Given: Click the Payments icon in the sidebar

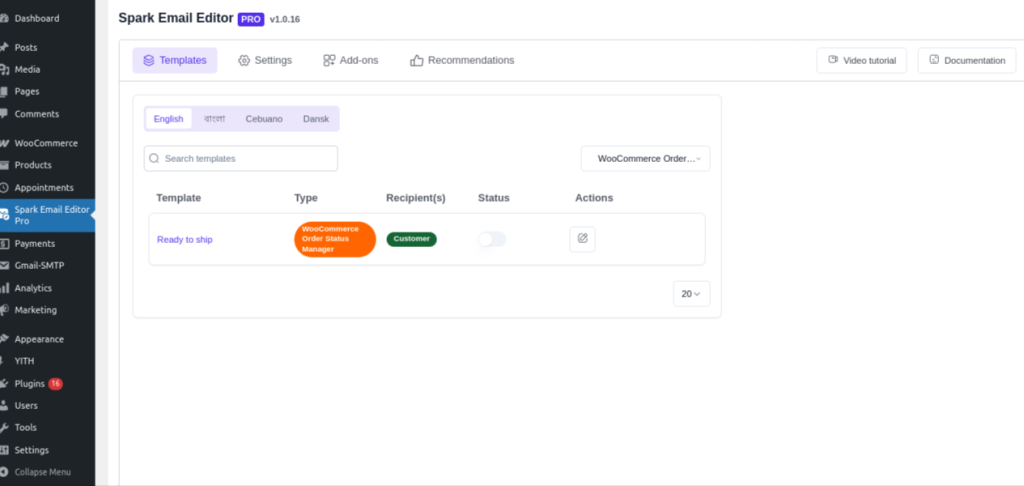Looking at the screenshot, I should point(4,244).
